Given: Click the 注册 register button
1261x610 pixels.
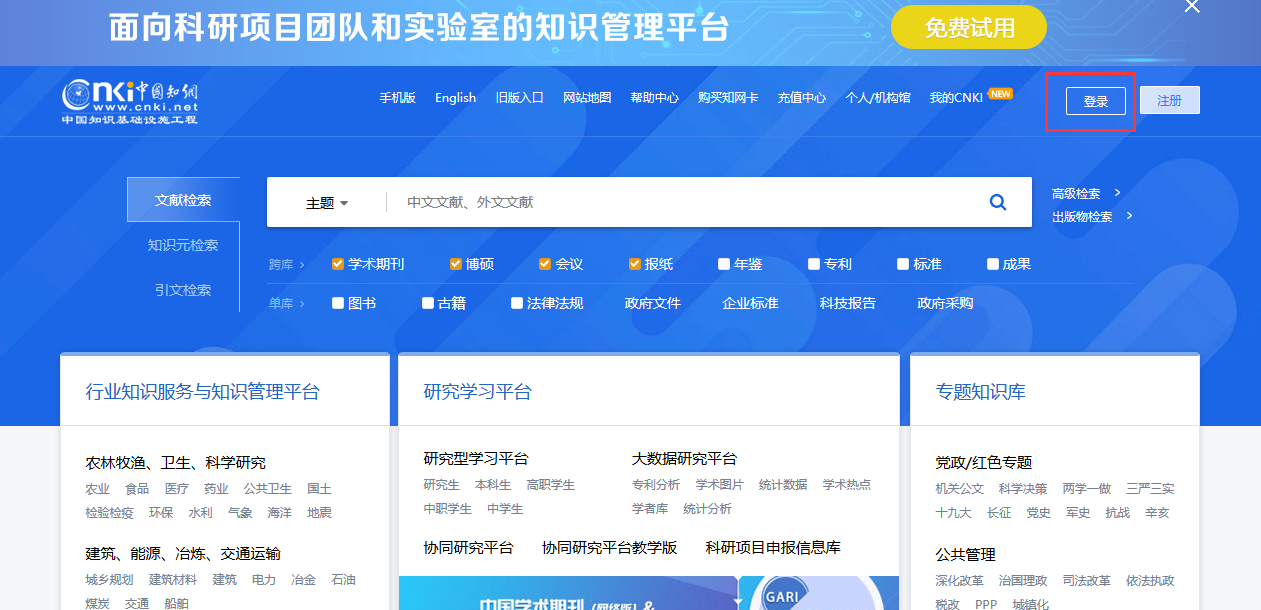Looking at the screenshot, I should click(1169, 100).
